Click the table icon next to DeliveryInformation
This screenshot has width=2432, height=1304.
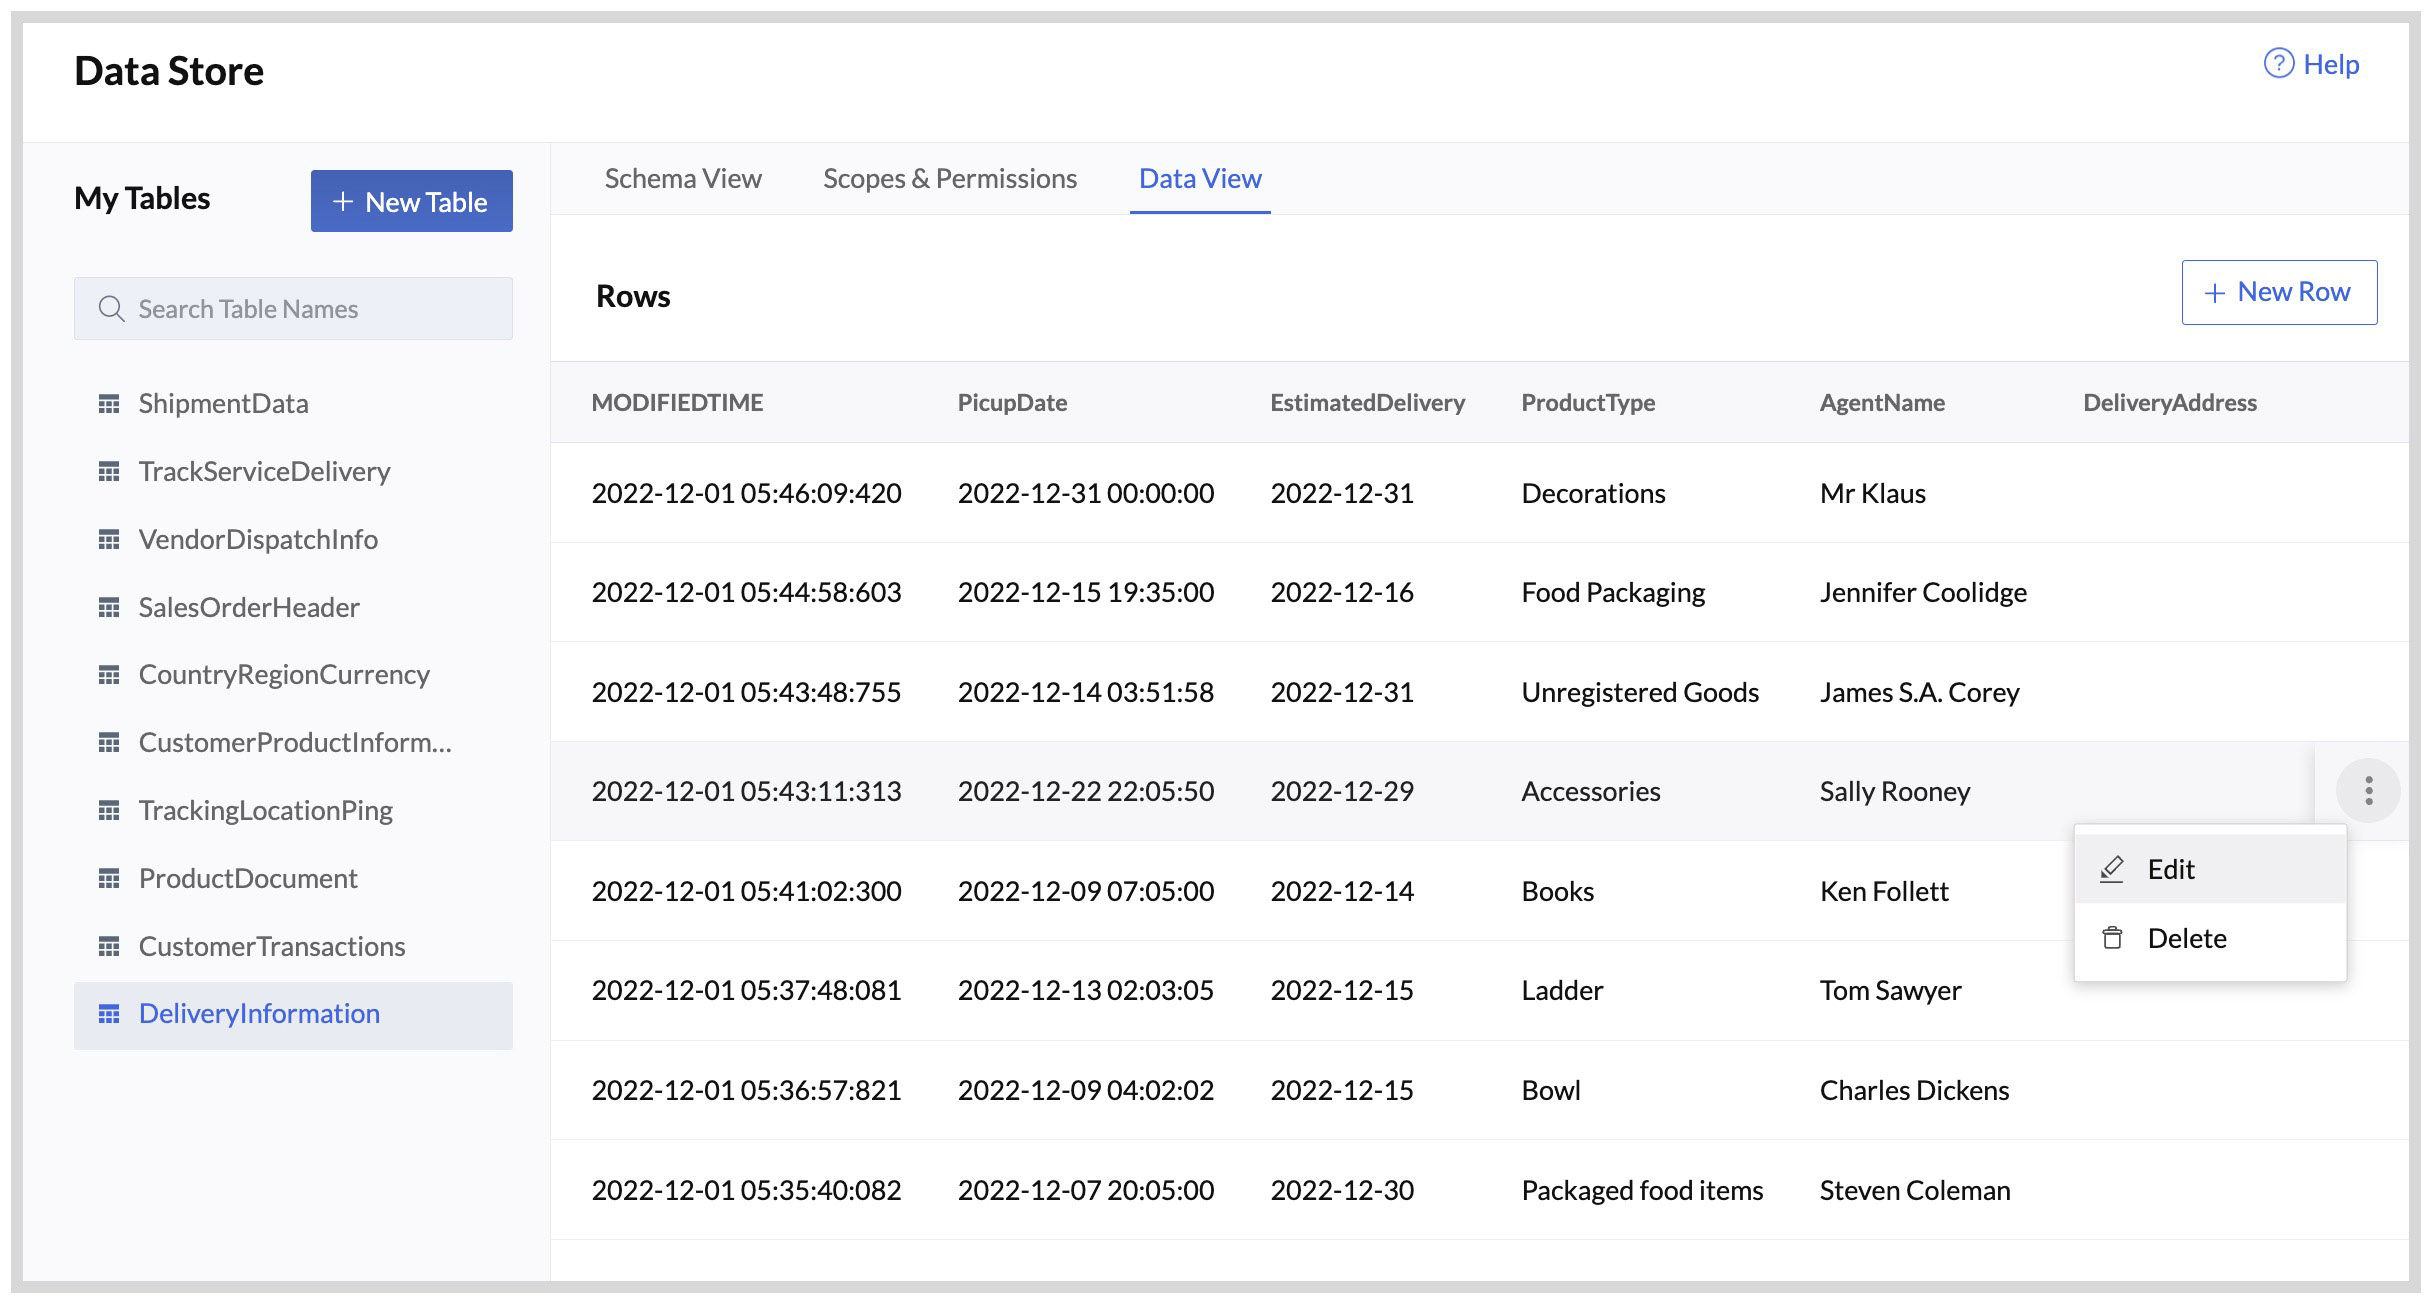click(110, 1014)
